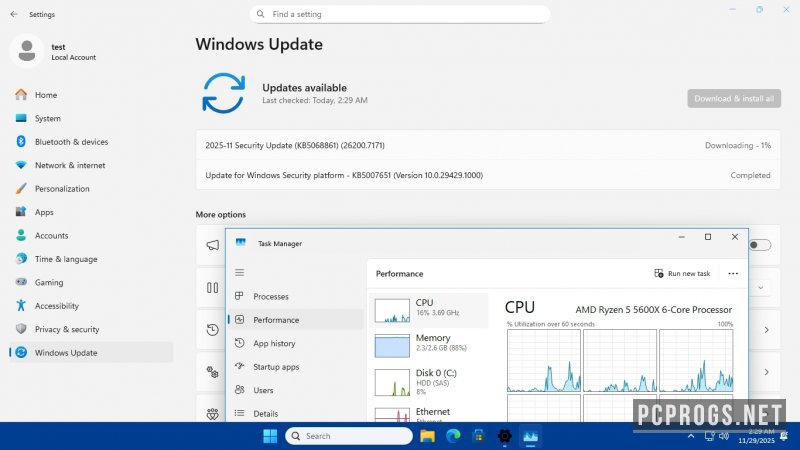Open File Explorer from taskbar
This screenshot has height=450, width=800.
coord(427,436)
